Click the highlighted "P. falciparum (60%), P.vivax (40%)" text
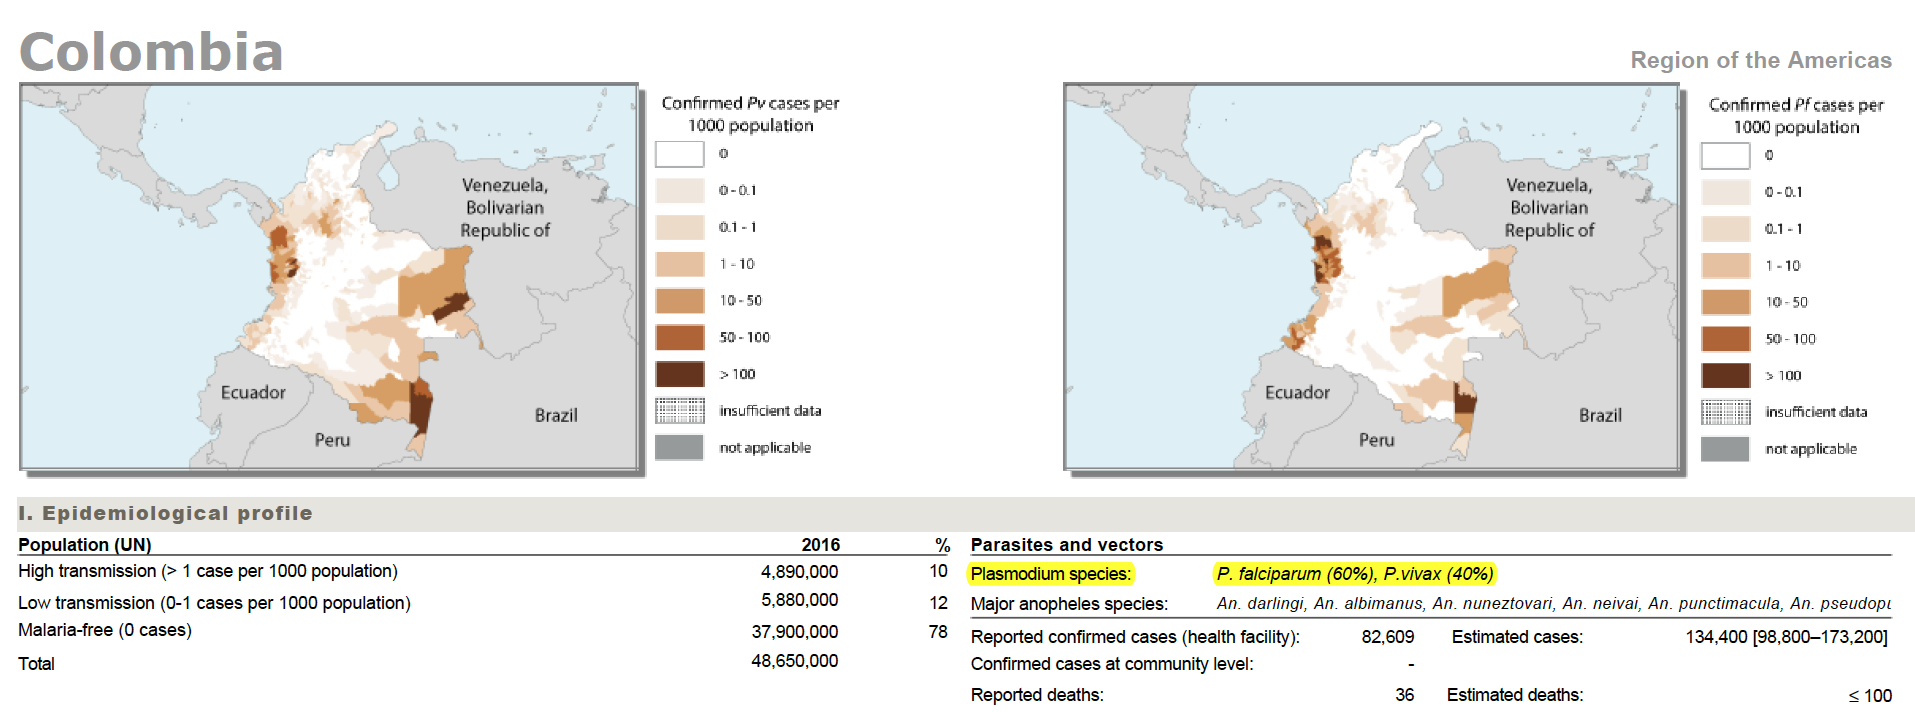Viewport: 1915px width, 712px height. (1354, 574)
